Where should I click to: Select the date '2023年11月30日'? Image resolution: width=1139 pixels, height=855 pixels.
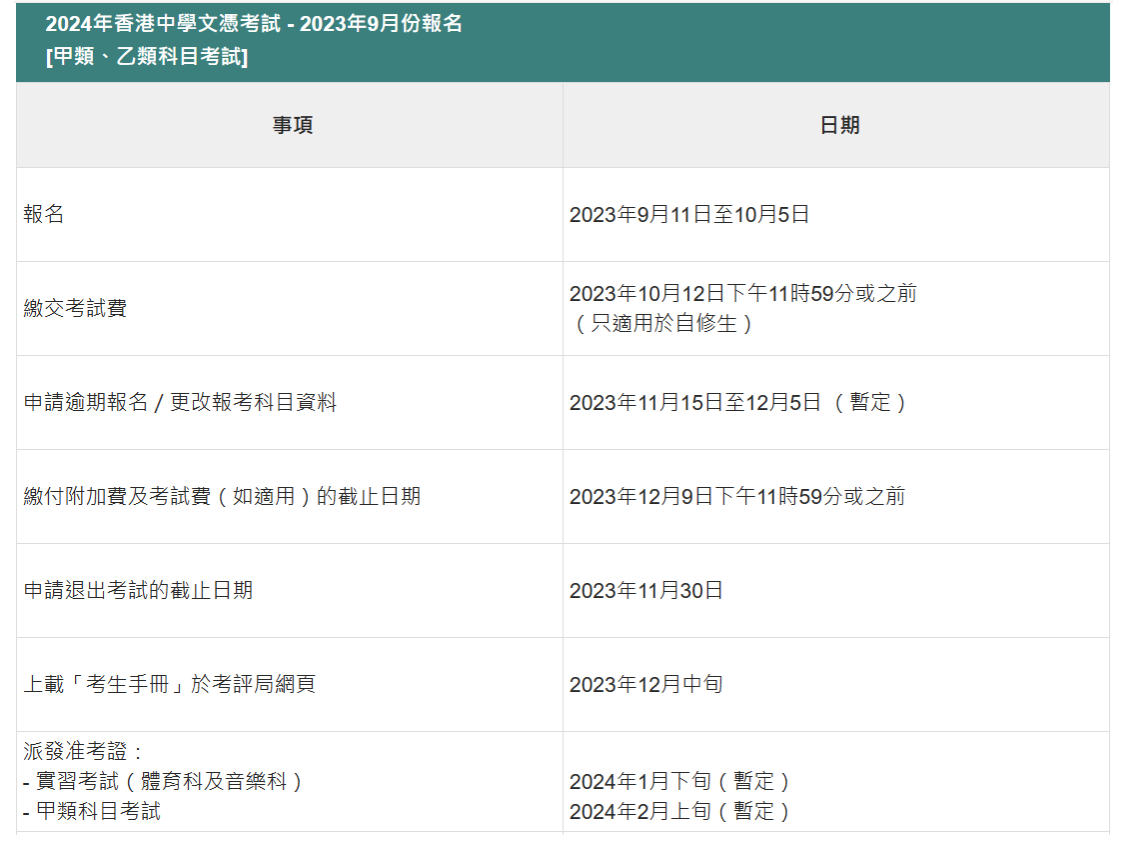click(x=646, y=590)
